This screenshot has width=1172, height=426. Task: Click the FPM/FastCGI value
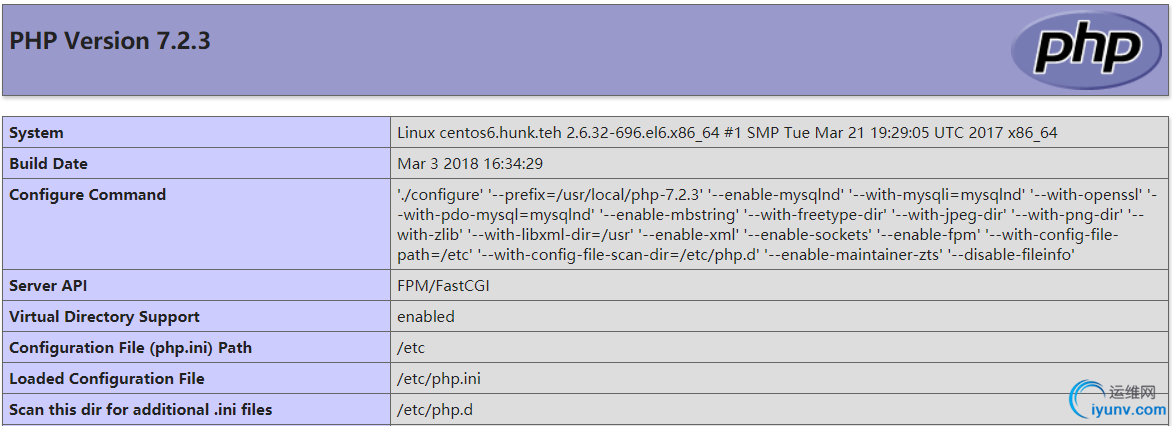443,286
